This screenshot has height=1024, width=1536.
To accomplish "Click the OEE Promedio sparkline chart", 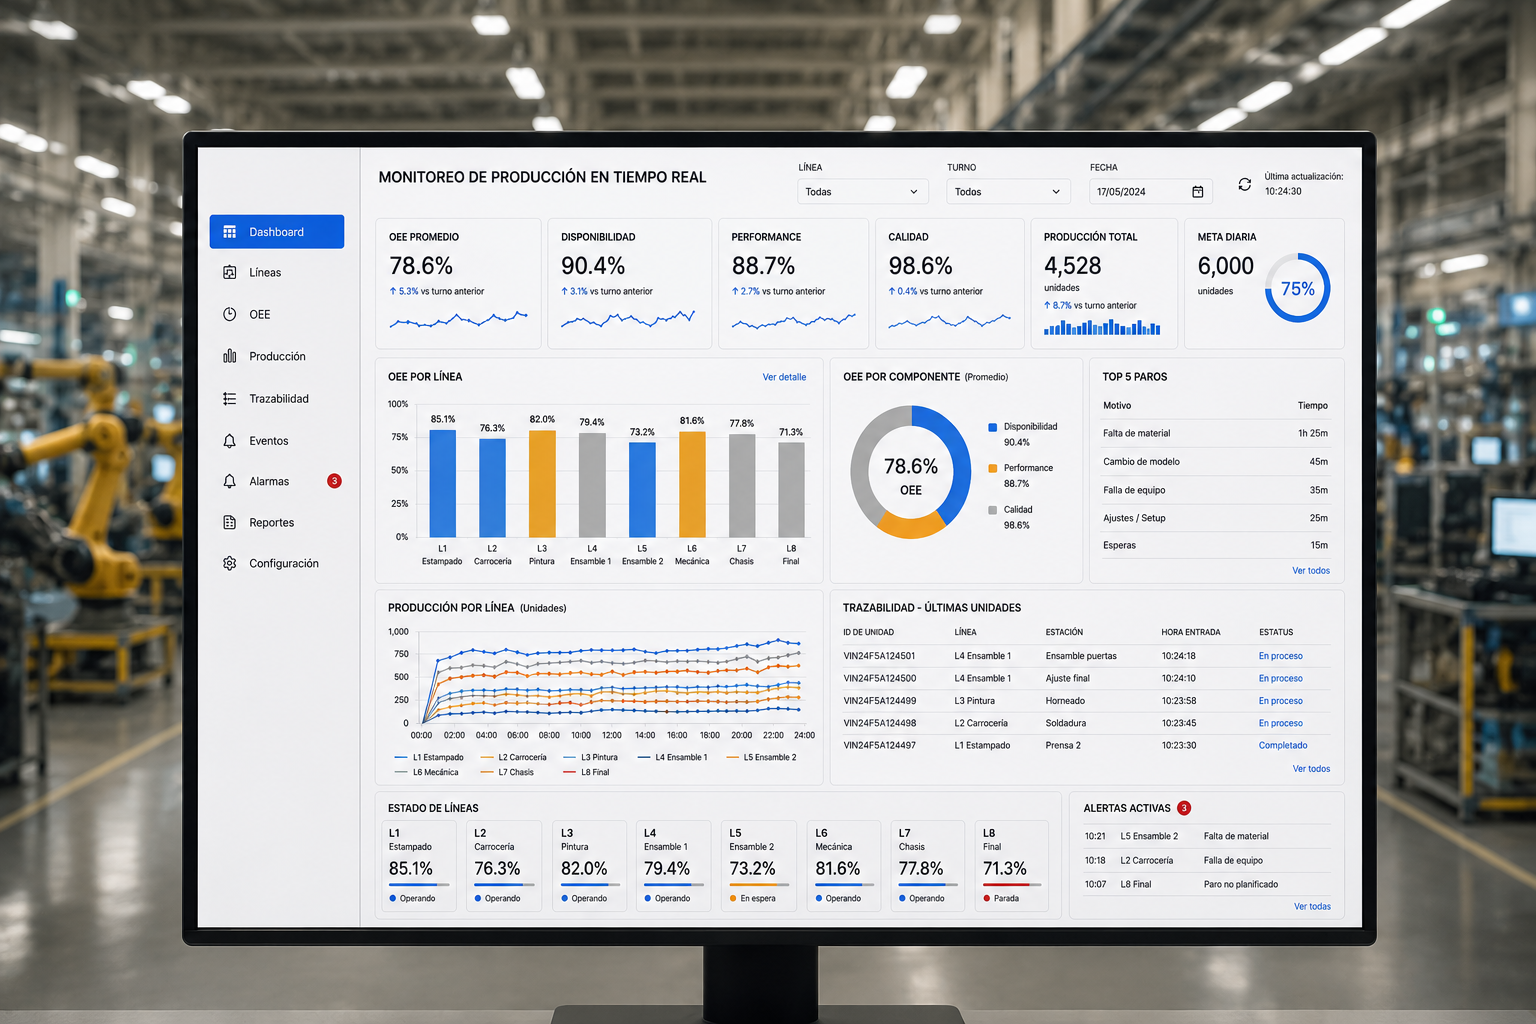I will click(x=458, y=319).
